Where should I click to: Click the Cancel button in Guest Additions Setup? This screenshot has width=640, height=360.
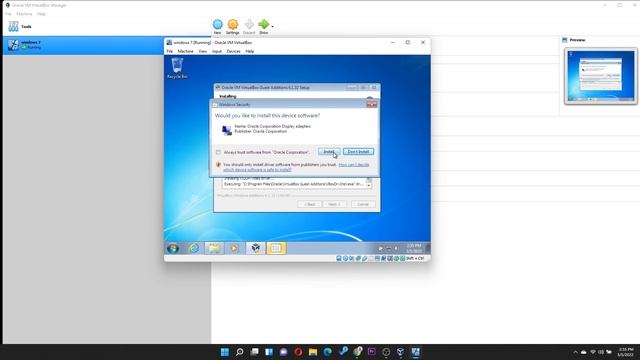point(363,204)
